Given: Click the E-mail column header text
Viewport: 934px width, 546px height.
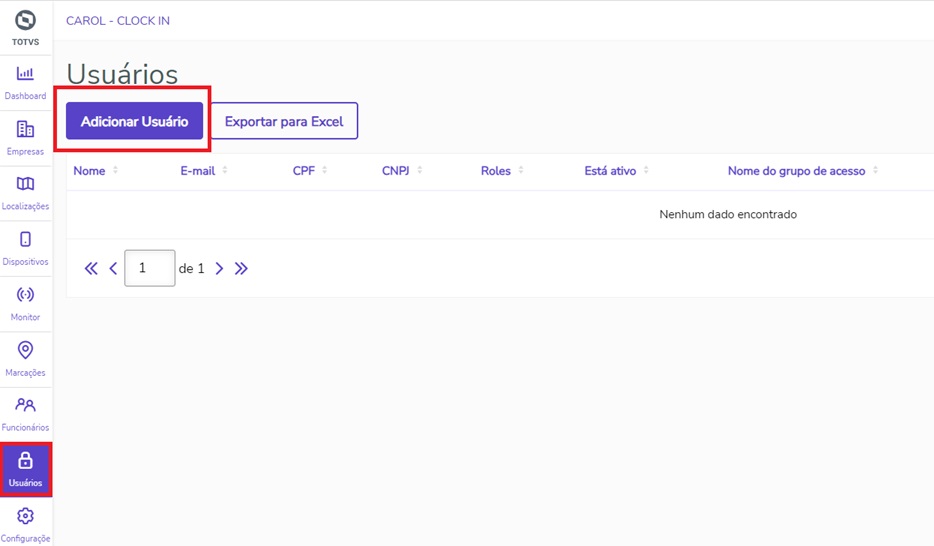Looking at the screenshot, I should pyautogui.click(x=198, y=171).
